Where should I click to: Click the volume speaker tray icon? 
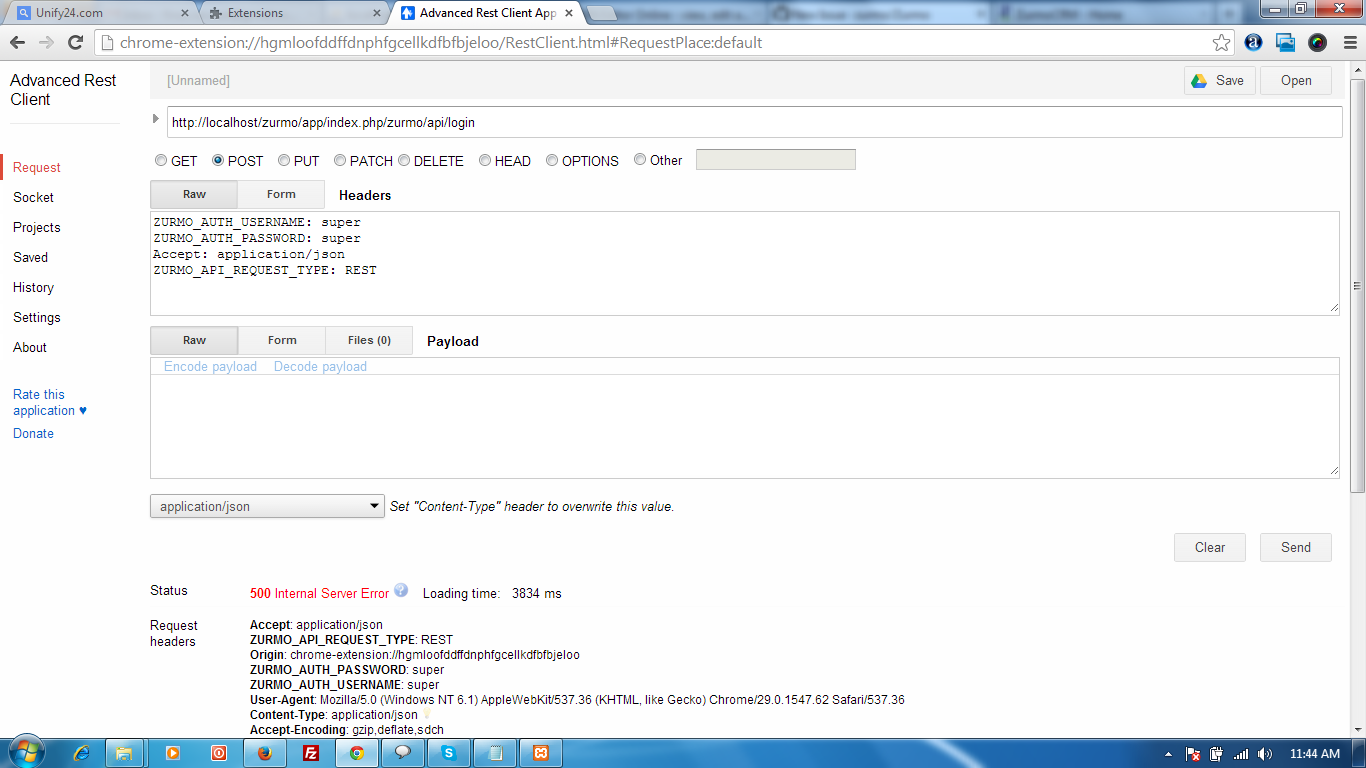(1265, 754)
